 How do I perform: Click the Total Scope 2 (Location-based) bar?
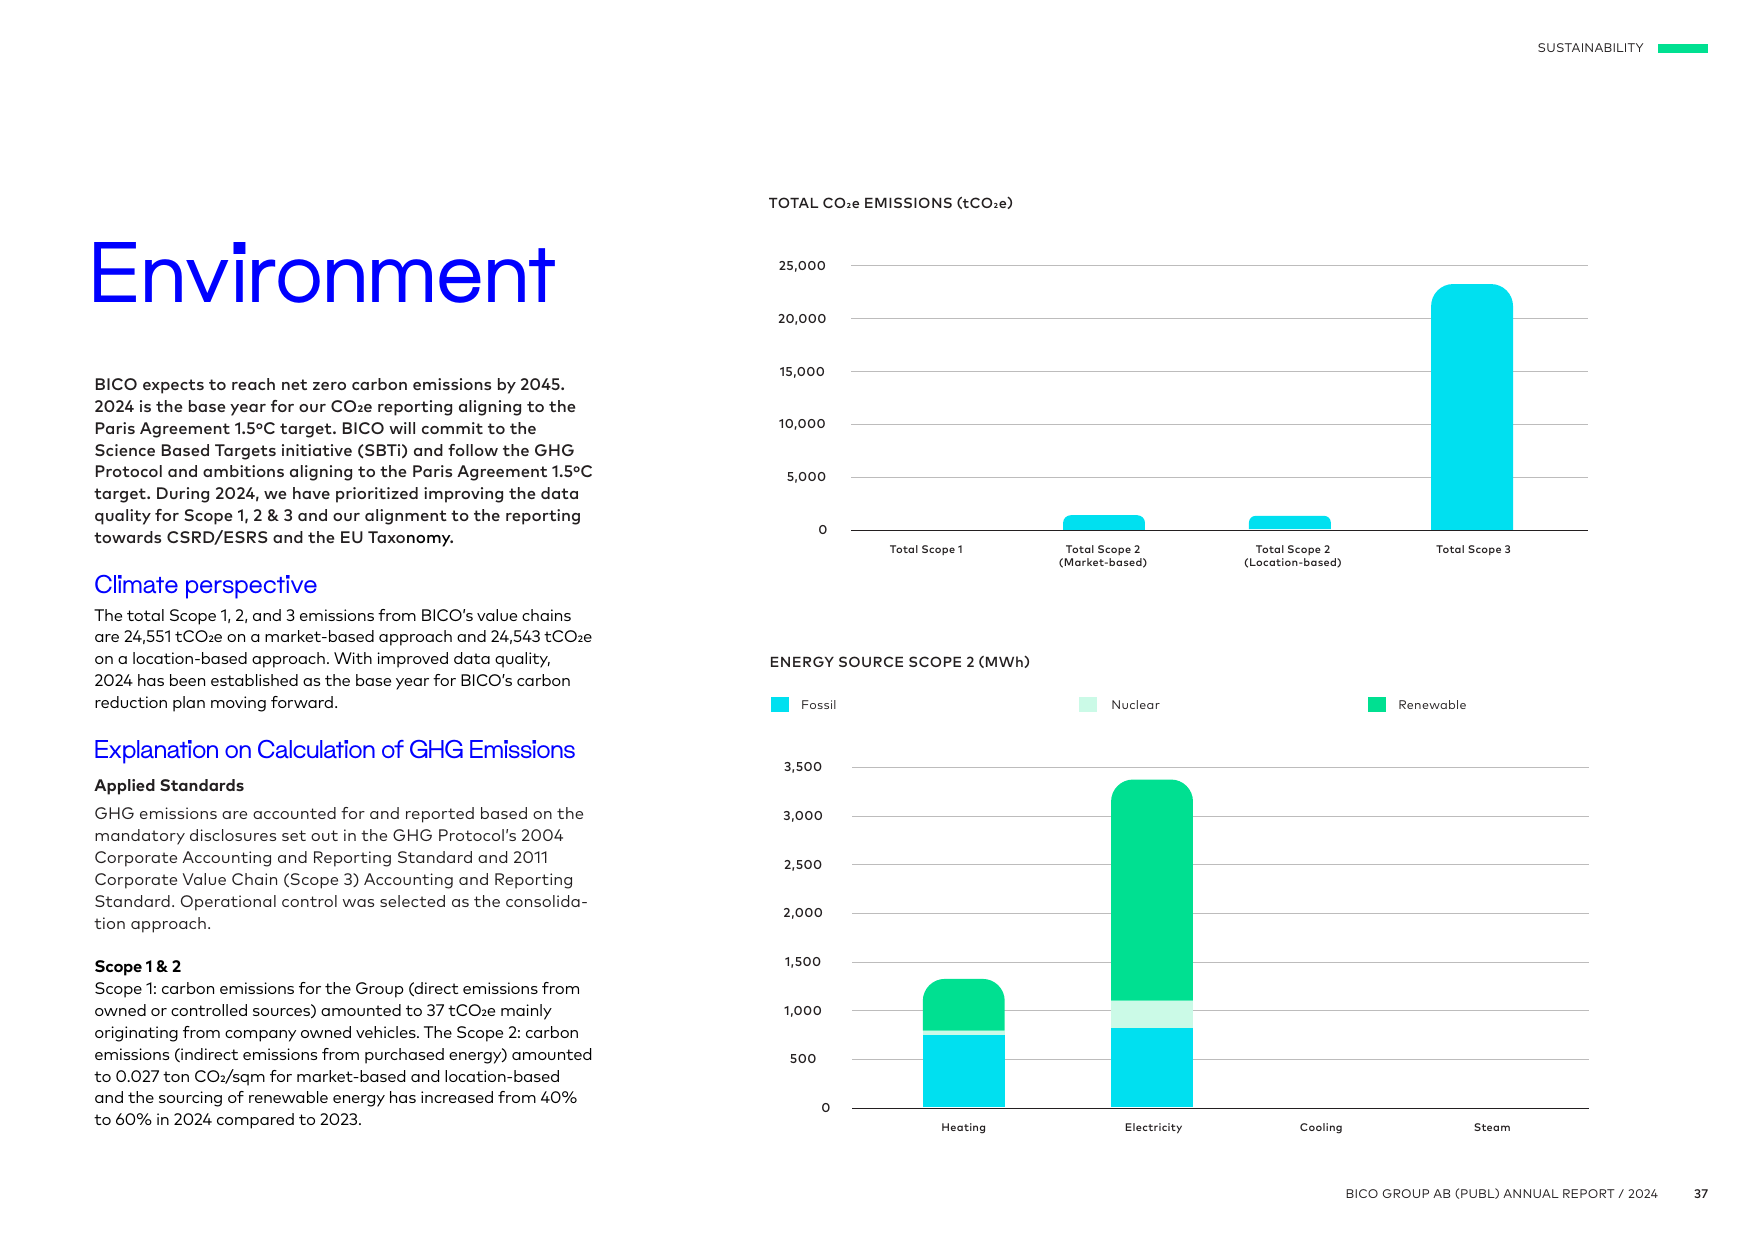tap(1290, 523)
